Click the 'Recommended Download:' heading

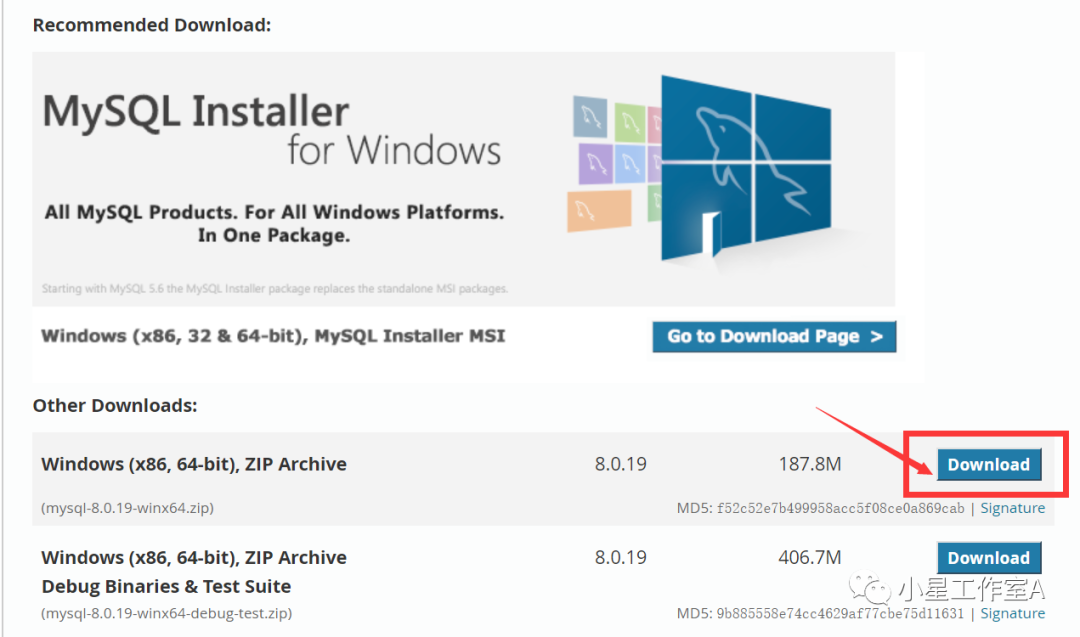tap(152, 25)
